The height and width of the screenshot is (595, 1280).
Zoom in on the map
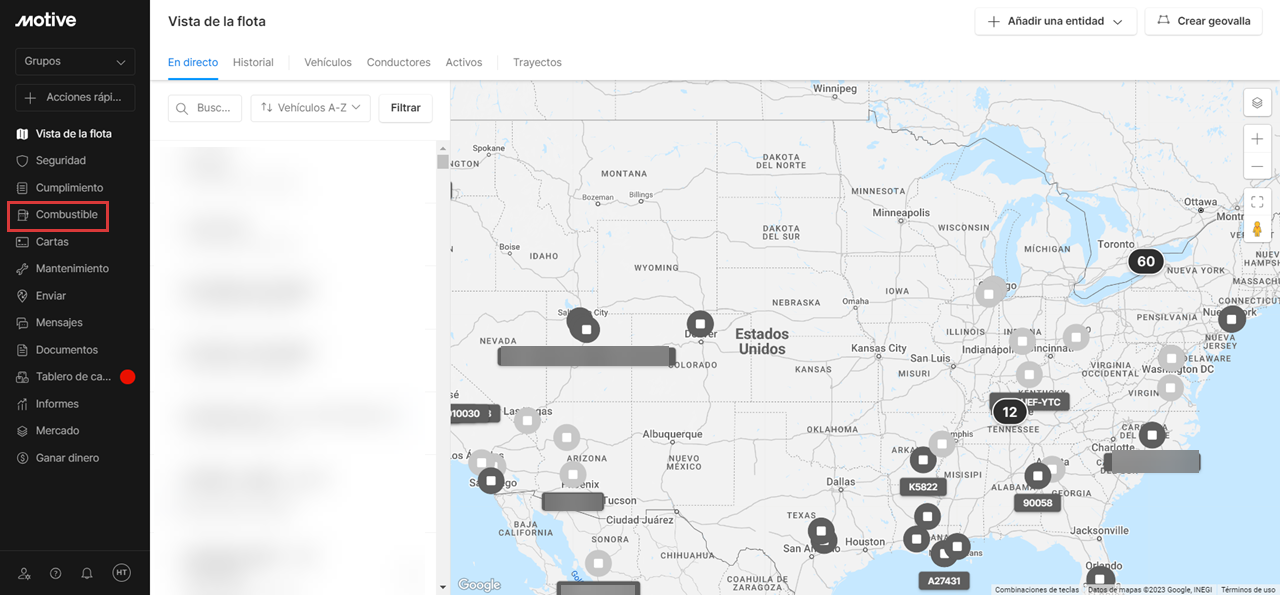coord(1257,138)
